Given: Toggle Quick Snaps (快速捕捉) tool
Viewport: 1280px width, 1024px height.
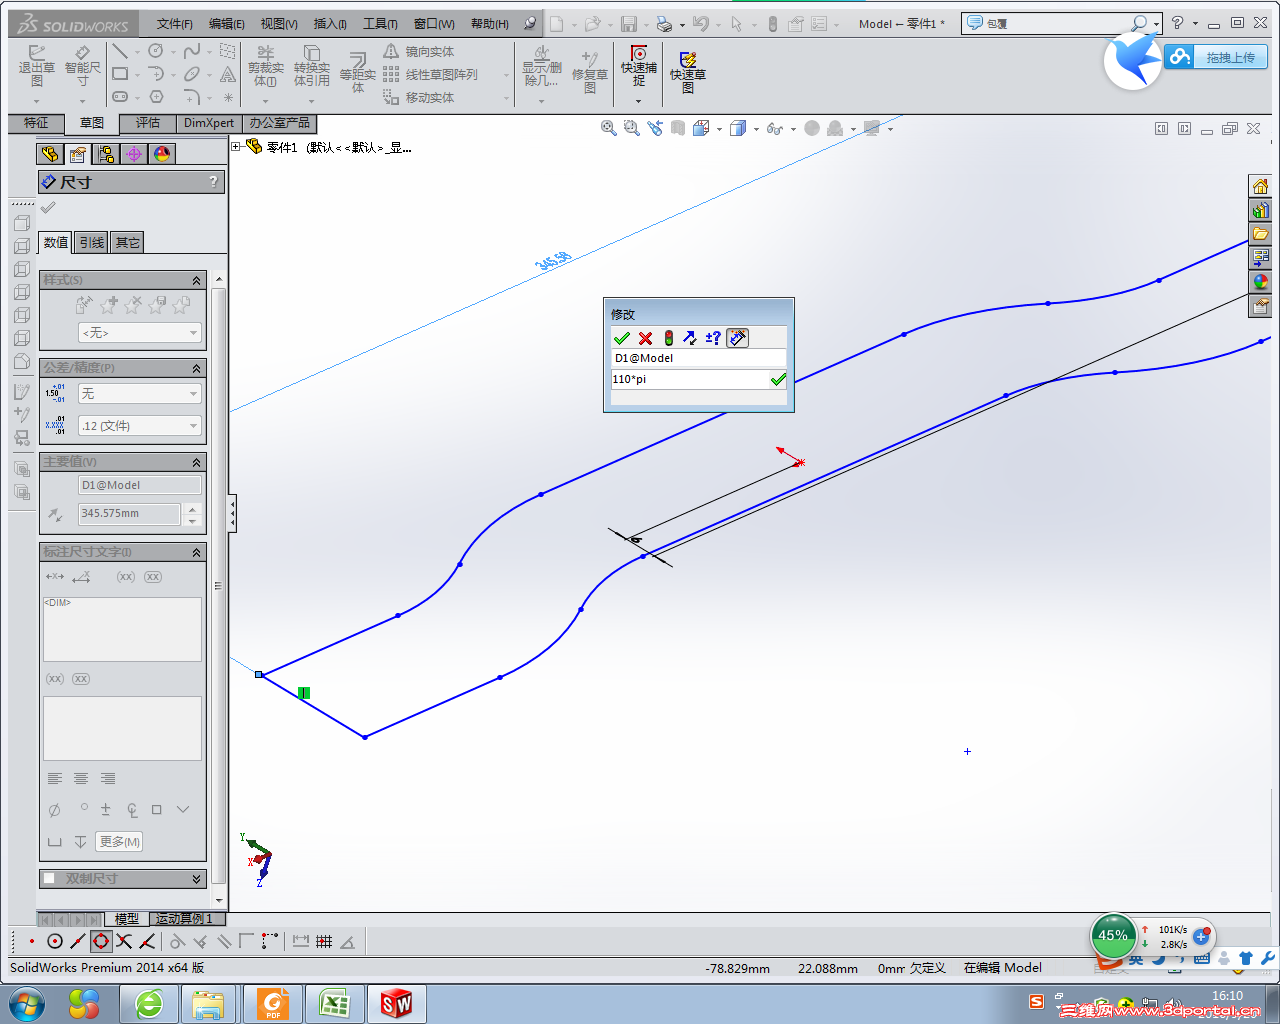Looking at the screenshot, I should click(x=639, y=66).
